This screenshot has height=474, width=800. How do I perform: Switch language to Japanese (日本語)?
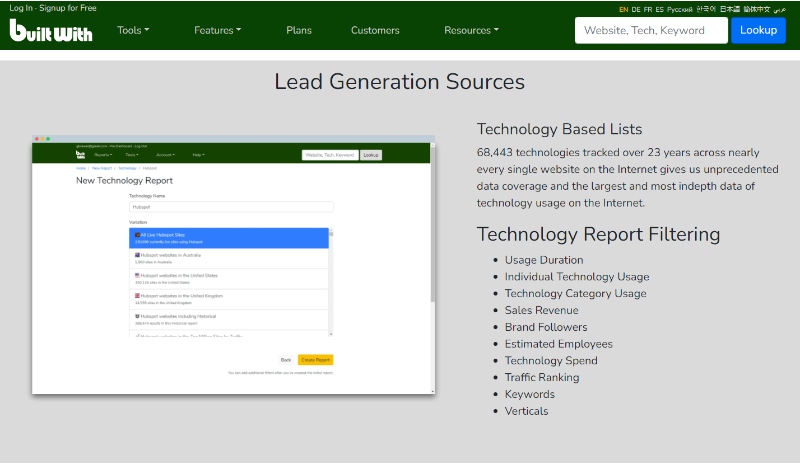730,9
